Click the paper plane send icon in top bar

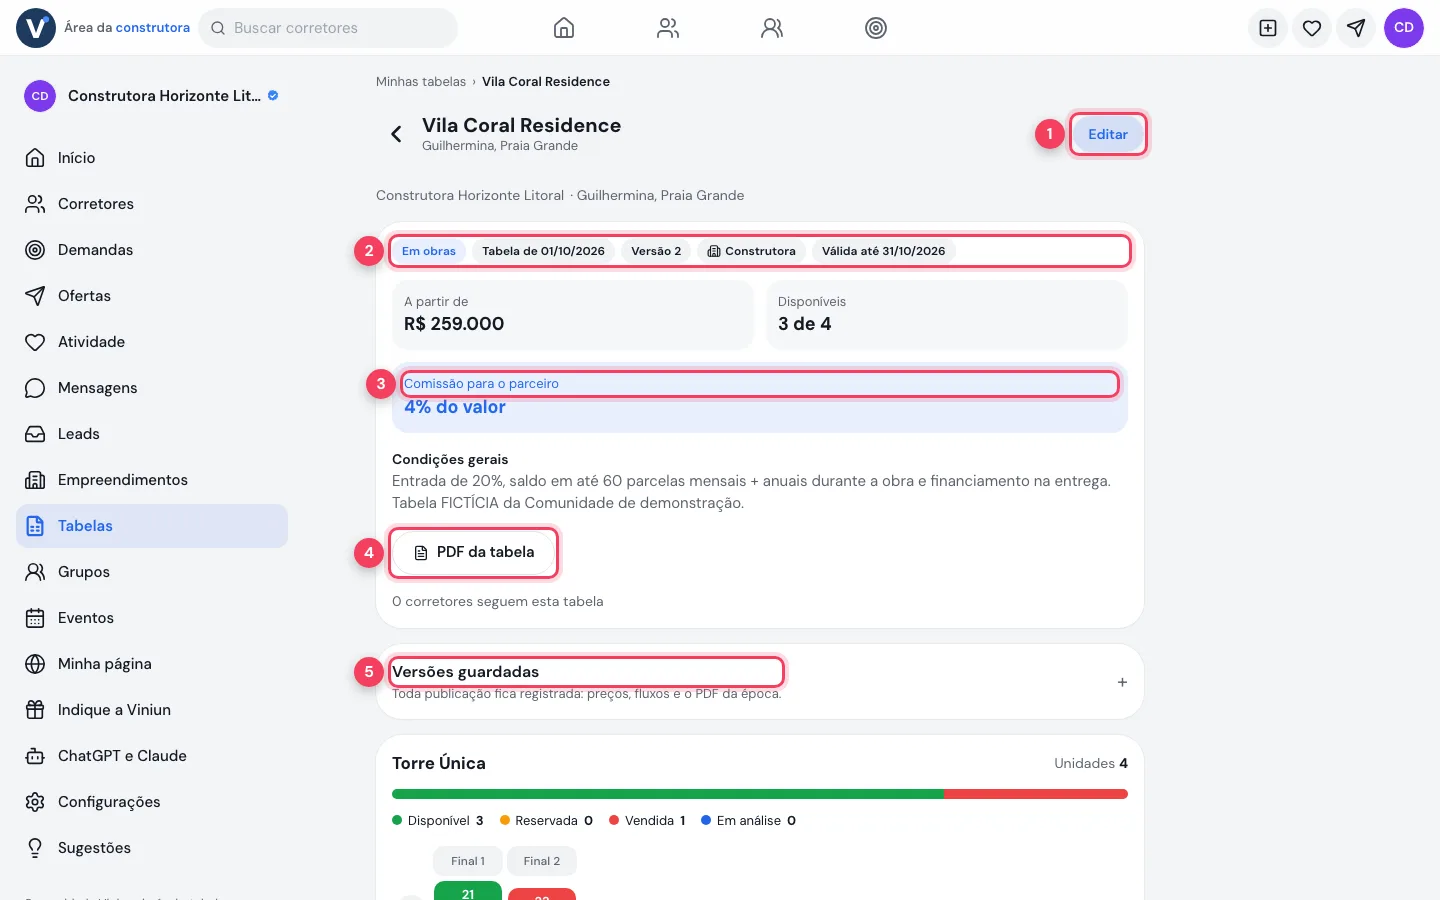(1356, 28)
